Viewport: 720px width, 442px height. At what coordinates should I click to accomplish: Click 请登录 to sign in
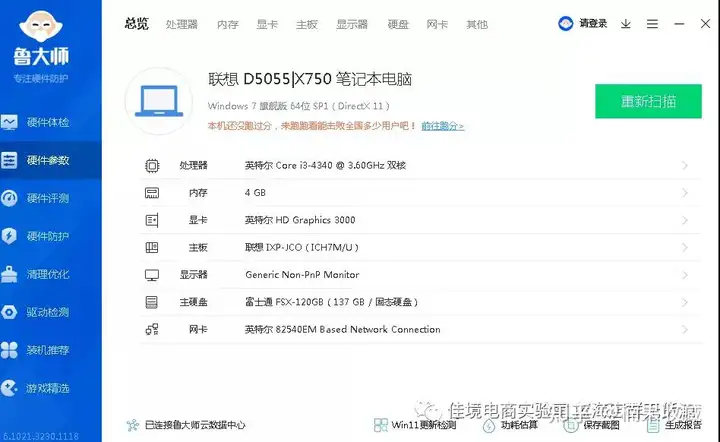click(x=593, y=23)
